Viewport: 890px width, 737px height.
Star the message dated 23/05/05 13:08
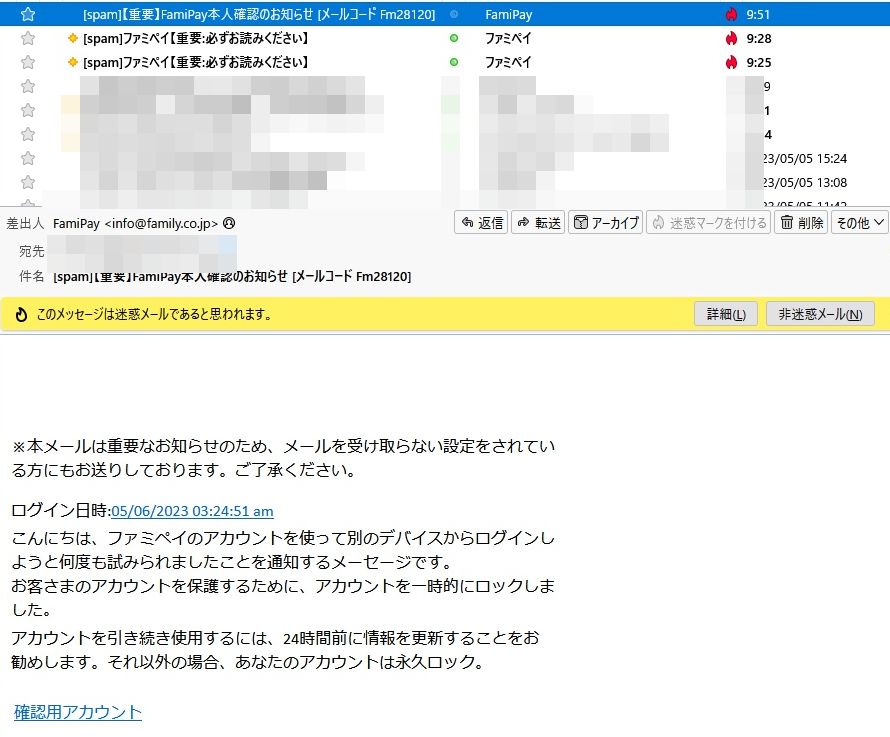27,182
